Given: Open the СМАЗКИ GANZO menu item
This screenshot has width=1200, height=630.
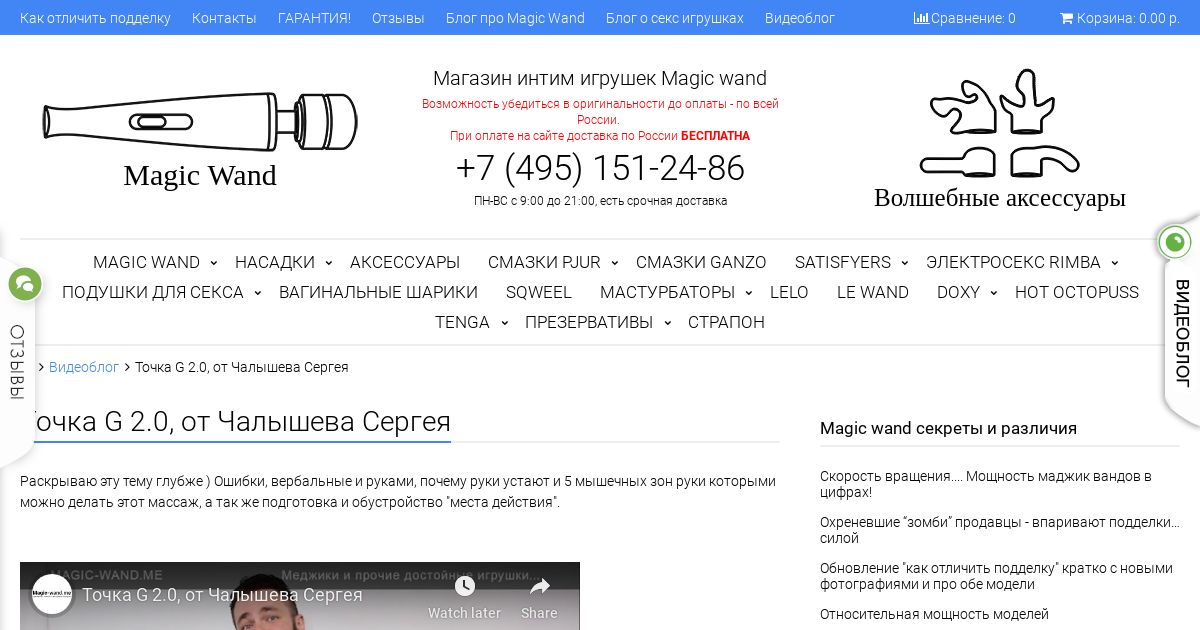Looking at the screenshot, I should pyautogui.click(x=701, y=262).
